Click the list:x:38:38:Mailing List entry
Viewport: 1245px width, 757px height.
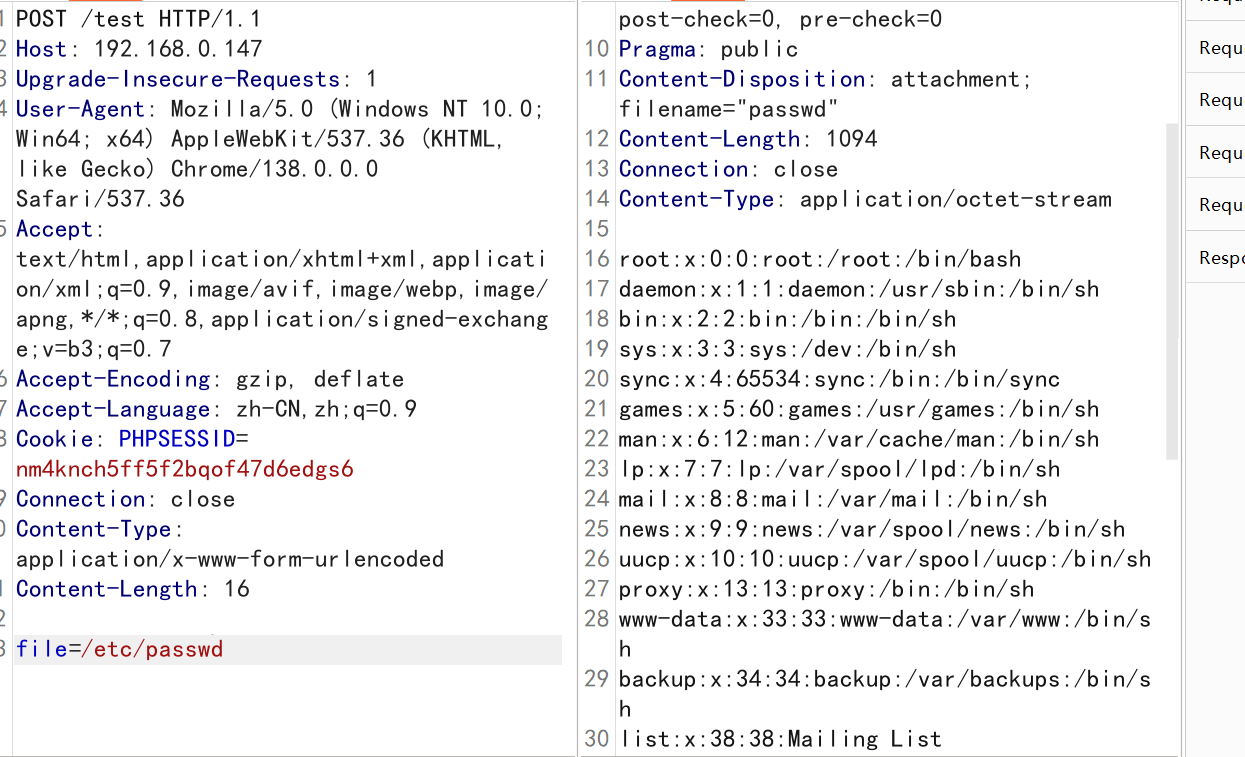click(781, 739)
